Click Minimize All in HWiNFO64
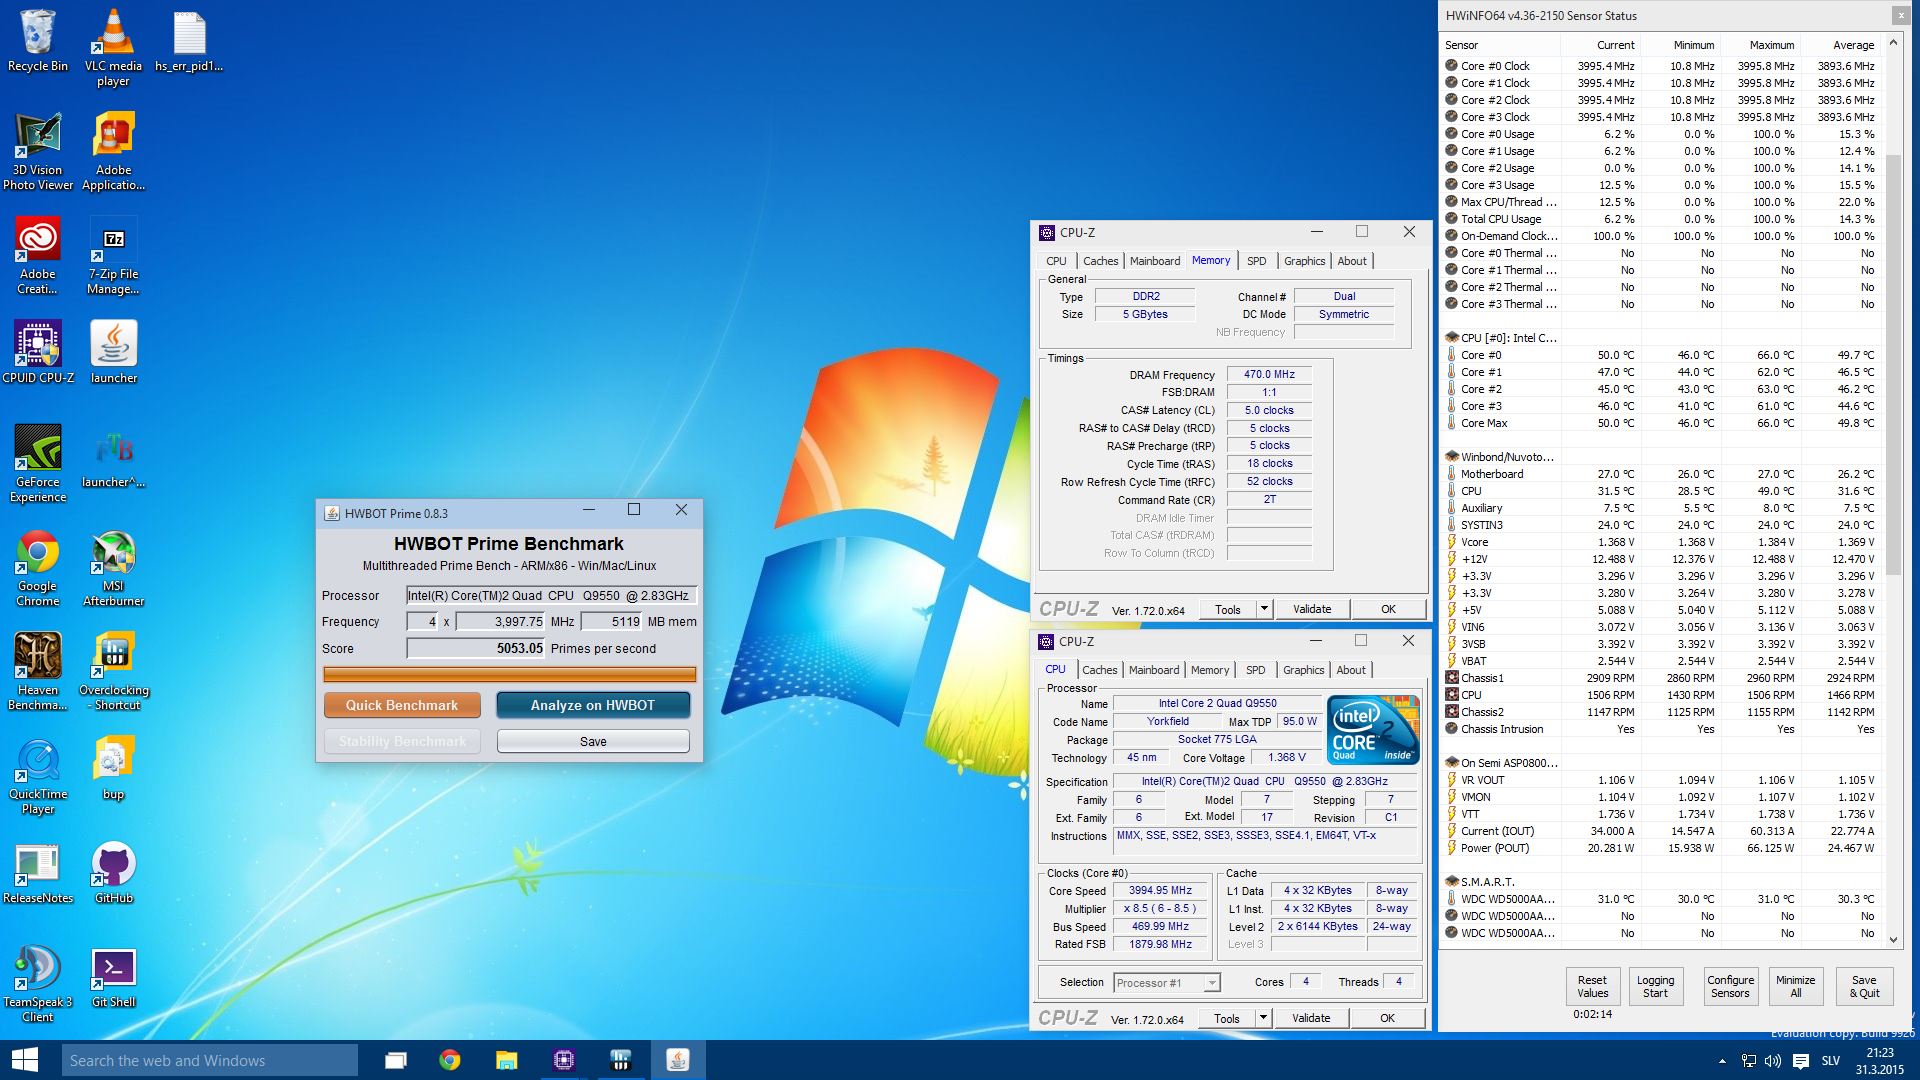The height and width of the screenshot is (1080, 1920). click(x=1795, y=986)
